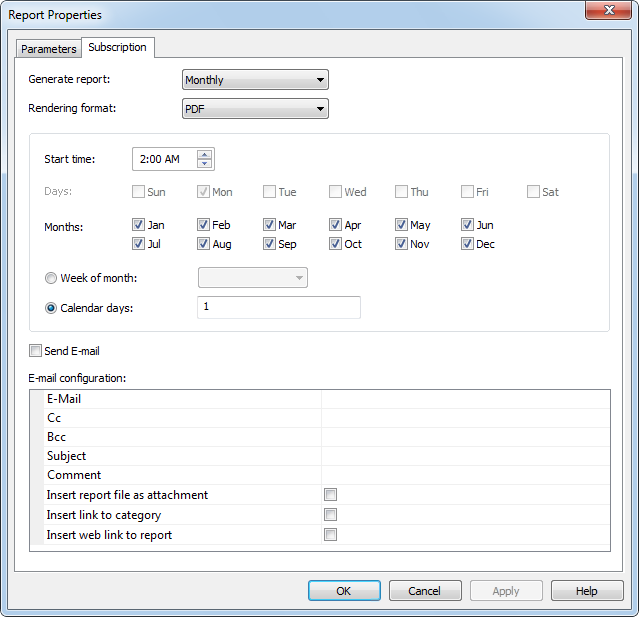Increase start time with up arrow
Screen dimensions: 639x617
[x=204, y=154]
